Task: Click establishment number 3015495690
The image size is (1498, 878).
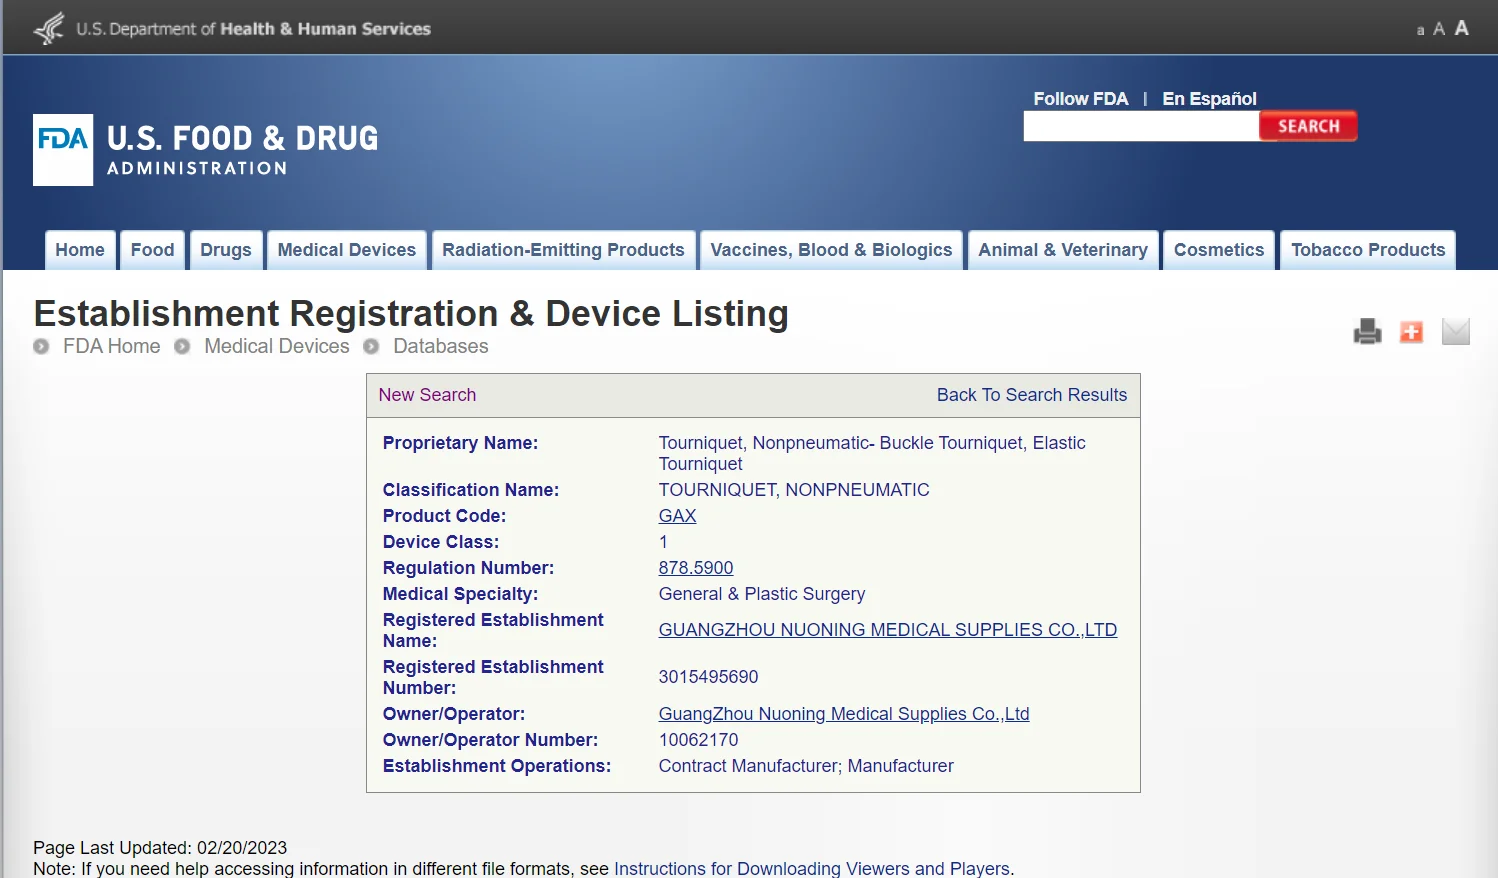Action: click(708, 677)
